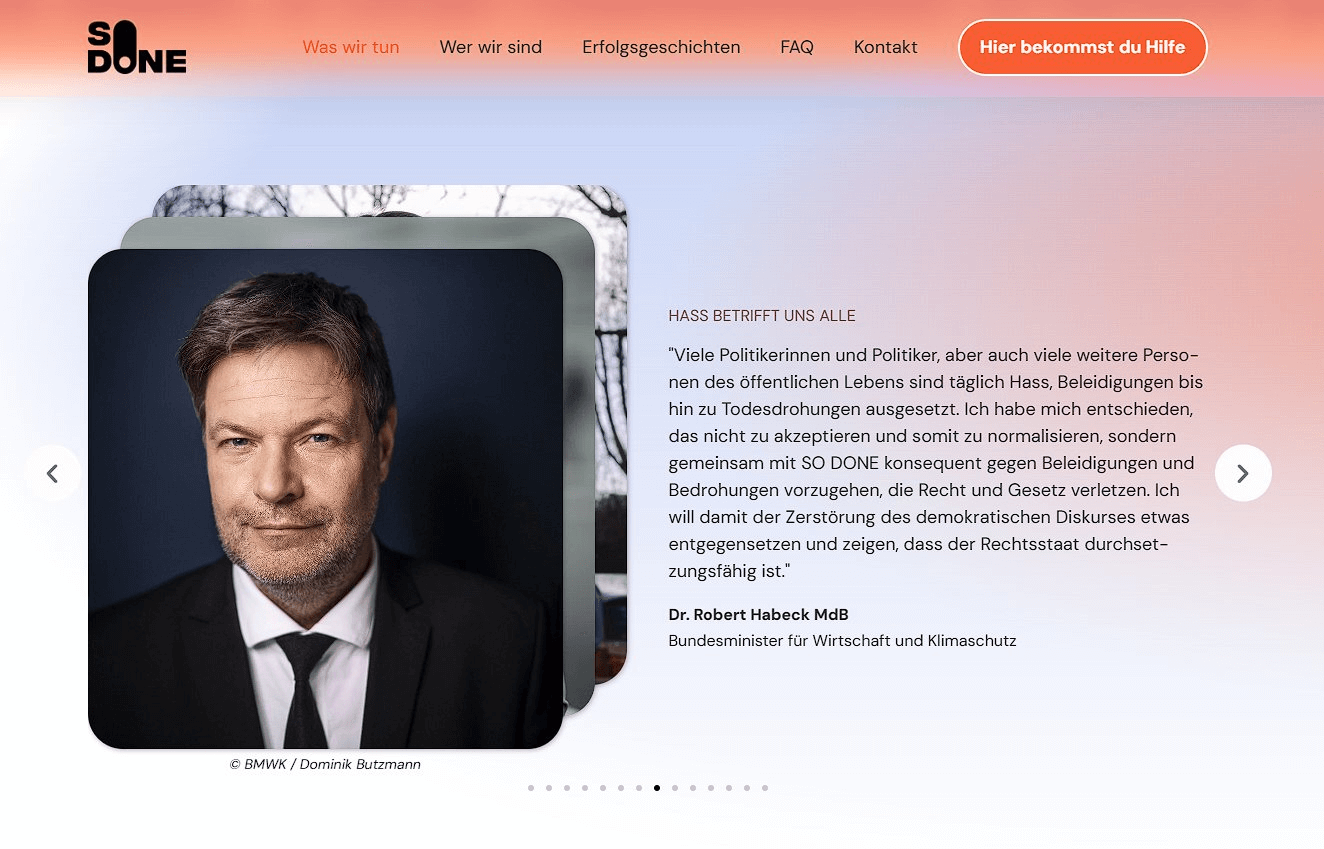
Task: Click the active black pagination dot
Action: pyautogui.click(x=657, y=788)
